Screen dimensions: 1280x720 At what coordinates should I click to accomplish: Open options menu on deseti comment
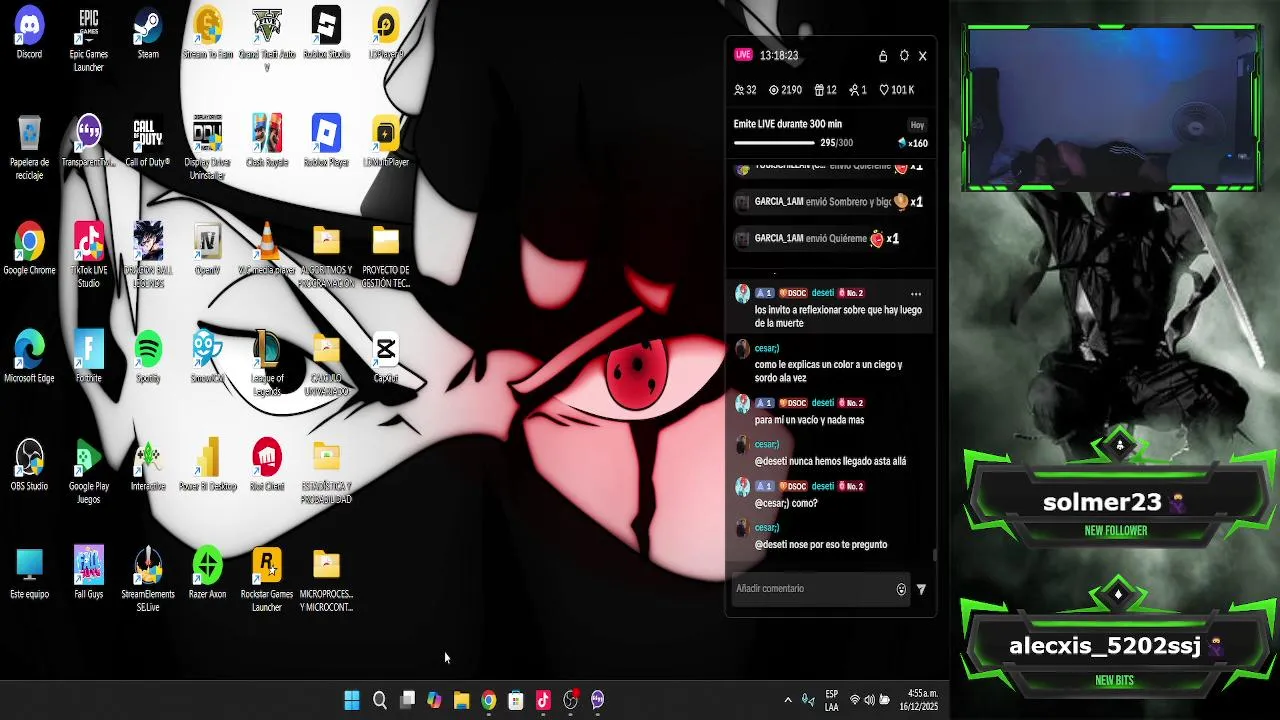click(x=915, y=294)
